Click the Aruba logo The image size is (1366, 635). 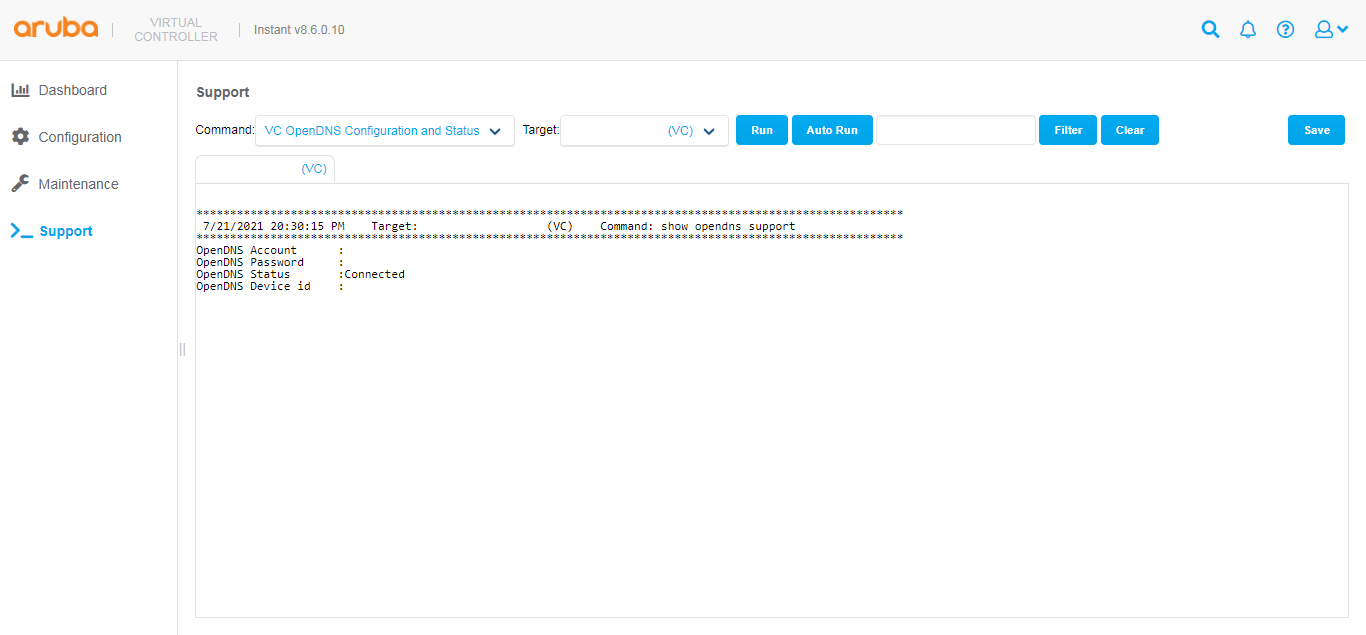(x=56, y=28)
